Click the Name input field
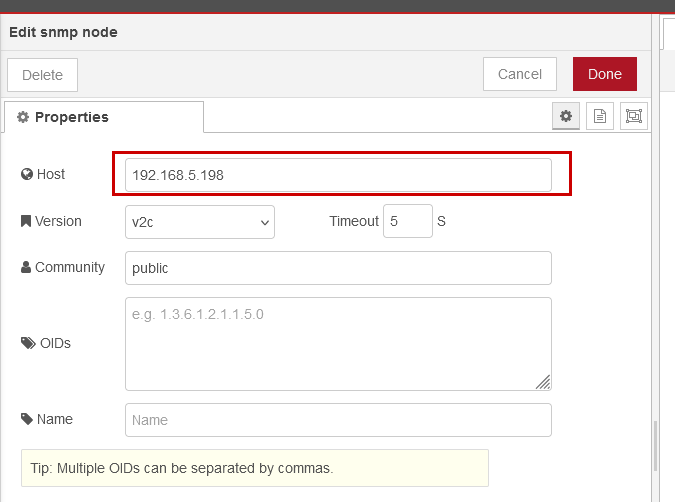The width and height of the screenshot is (675, 502). (x=338, y=420)
